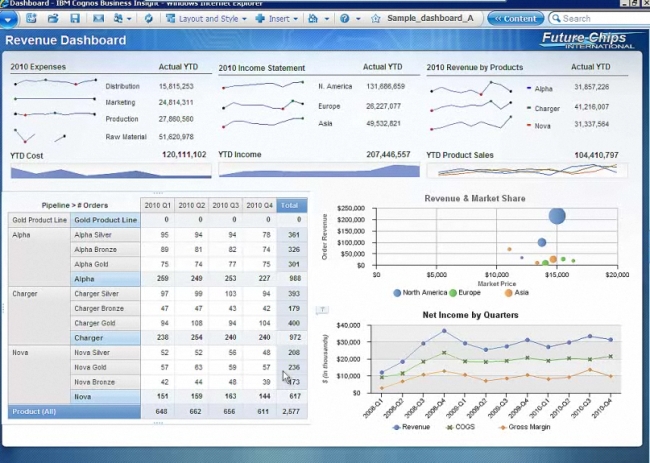Click the N. America income label
Viewport: 650px width, 463px height.
[335, 86]
